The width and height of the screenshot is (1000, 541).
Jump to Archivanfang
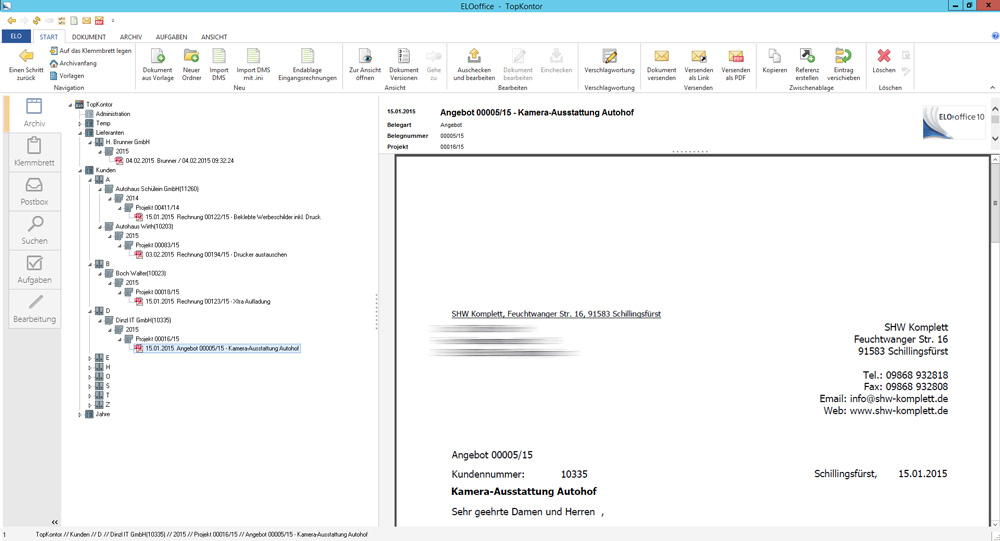tap(73, 63)
